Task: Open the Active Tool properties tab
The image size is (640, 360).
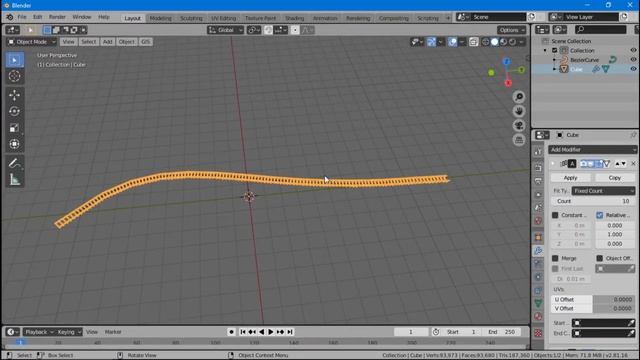Action: (x=538, y=152)
